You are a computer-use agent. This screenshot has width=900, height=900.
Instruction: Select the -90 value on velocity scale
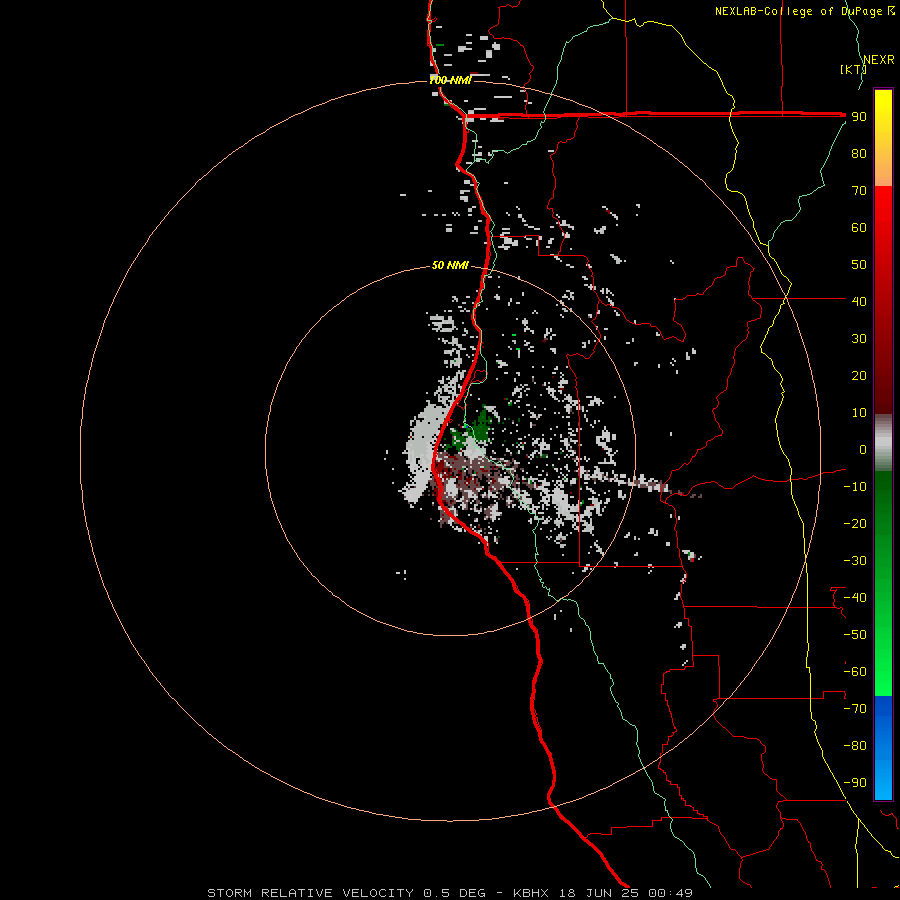pos(855,783)
